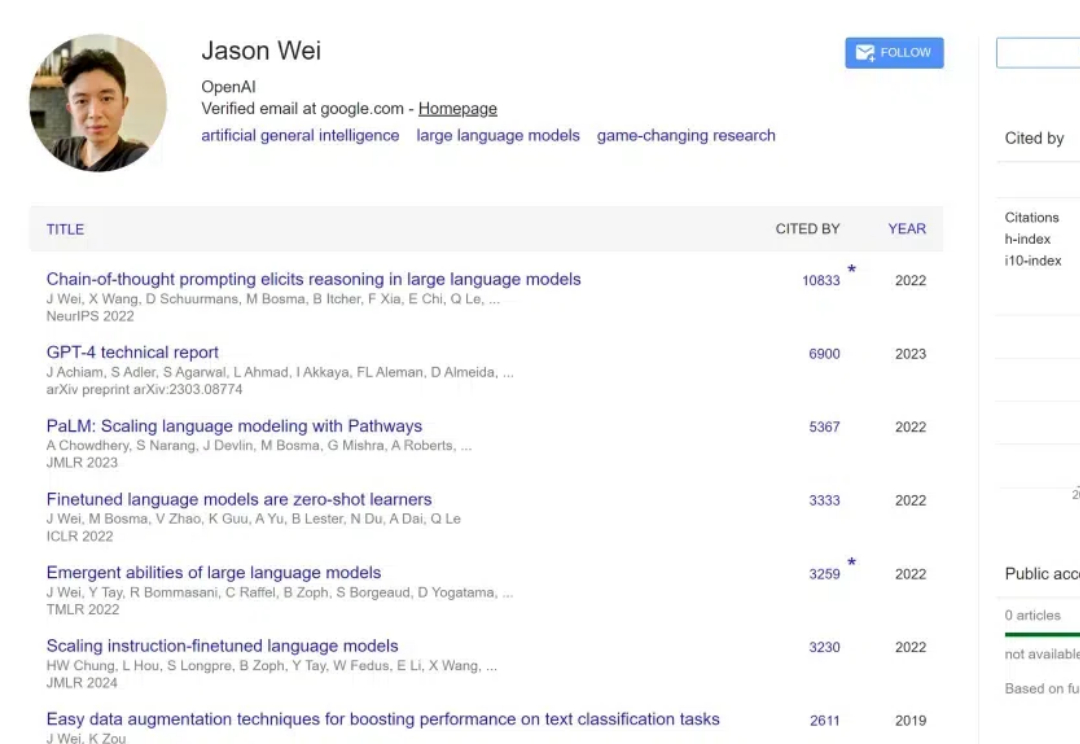The width and height of the screenshot is (1080, 744).
Task: Click the 0 articles link
Action: [1032, 615]
